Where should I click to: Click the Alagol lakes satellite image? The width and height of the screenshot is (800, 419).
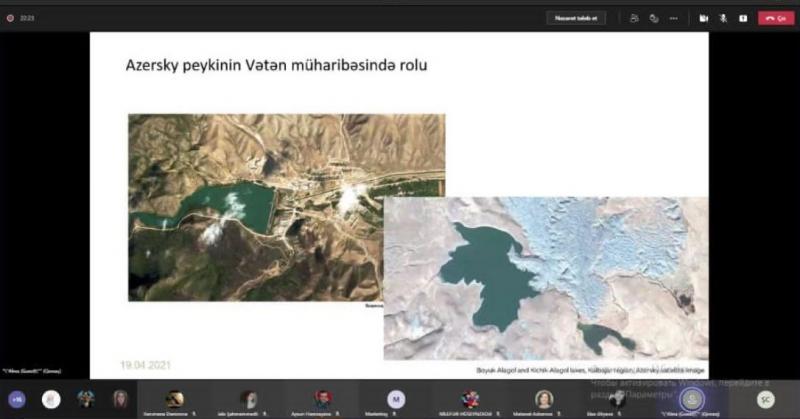546,278
